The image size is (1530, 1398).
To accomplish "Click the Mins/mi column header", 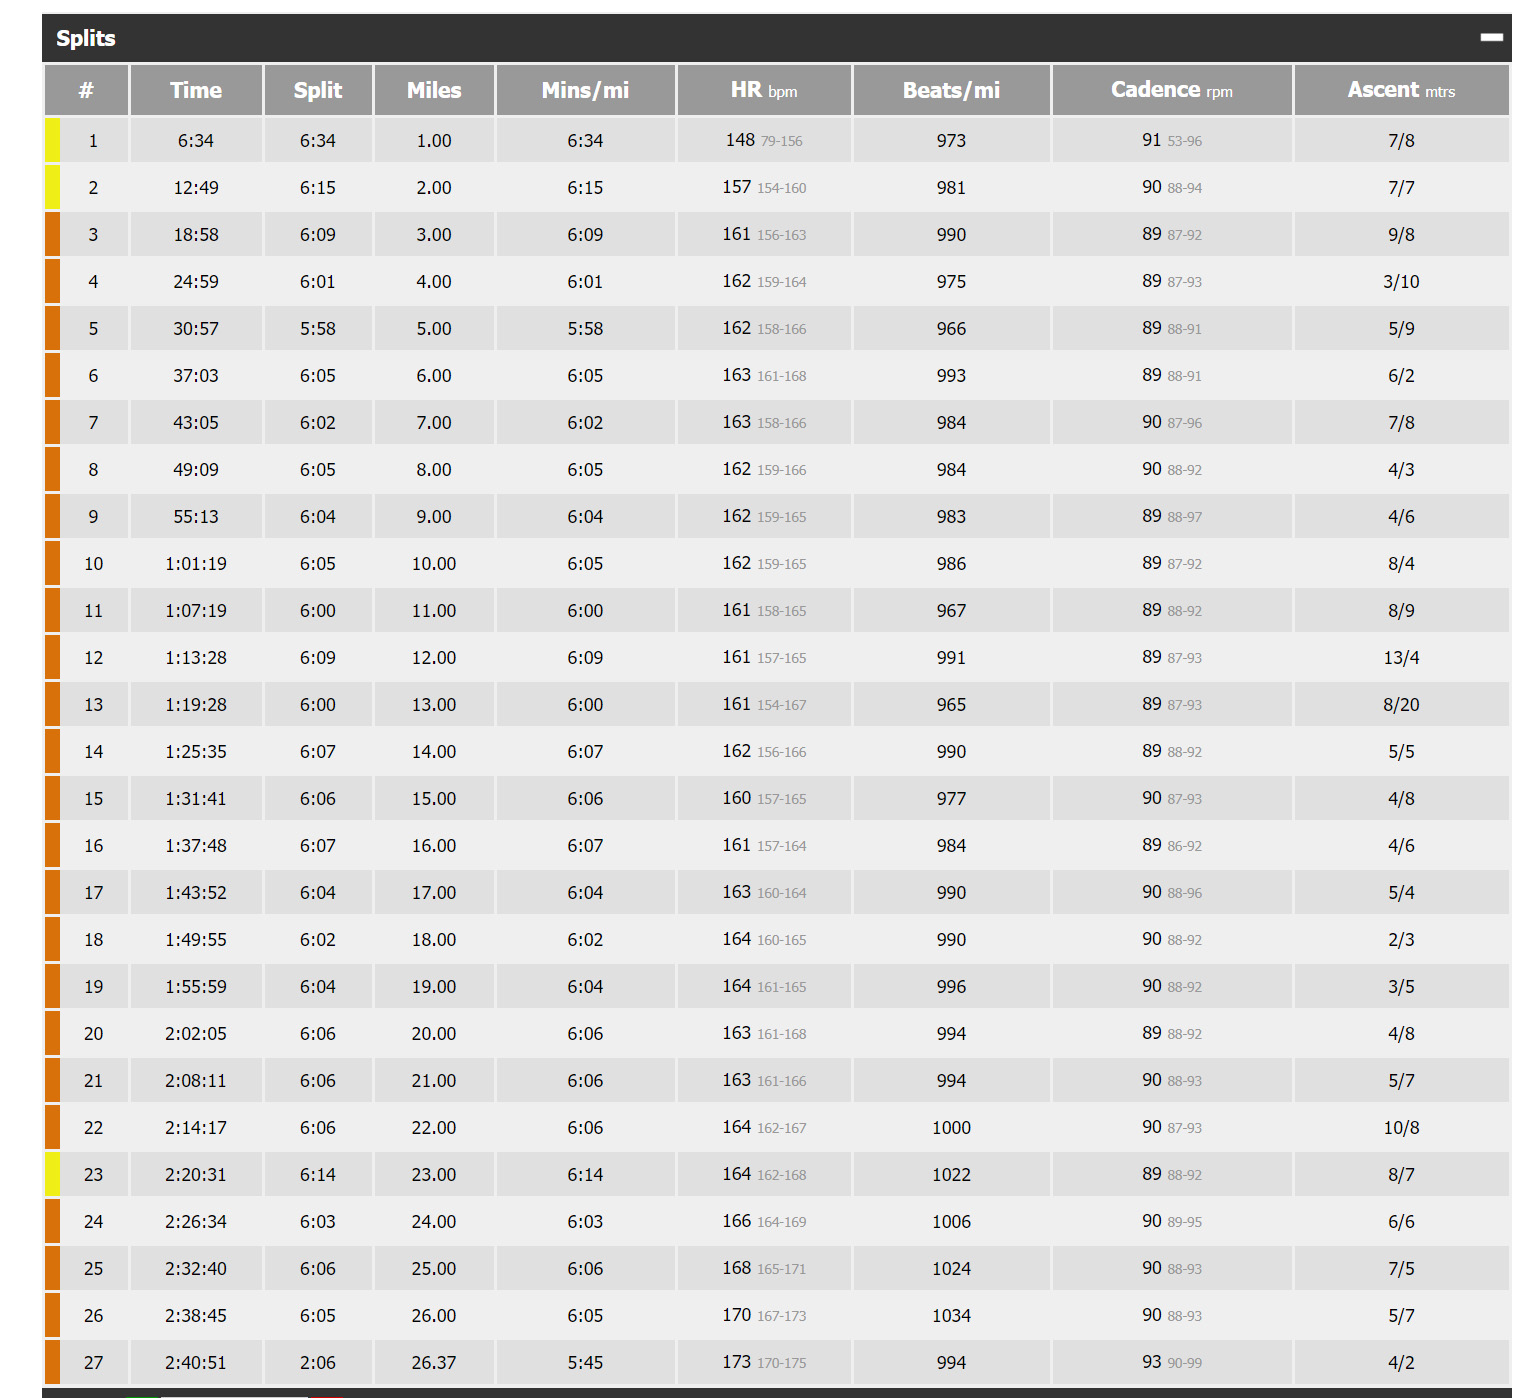I will 586,90.
